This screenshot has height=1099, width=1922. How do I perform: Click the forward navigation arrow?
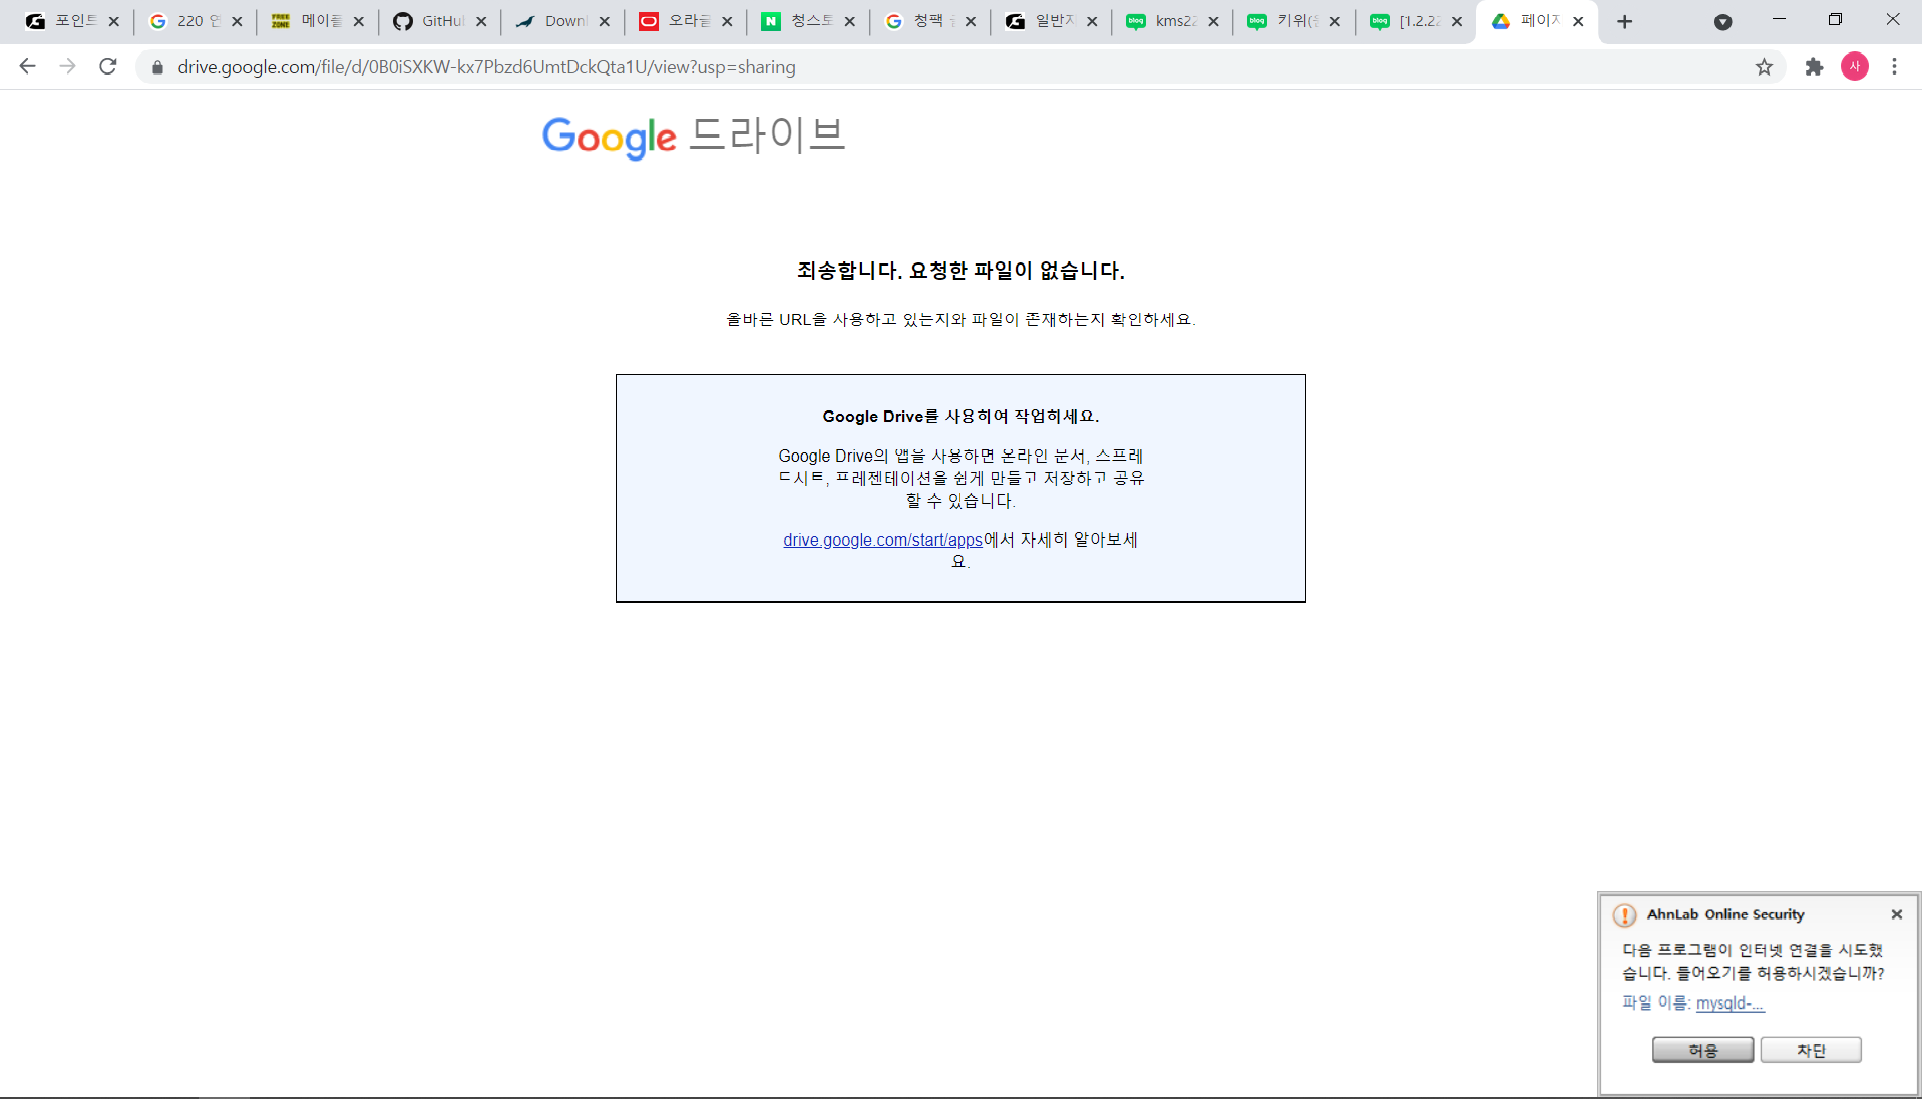pos(67,67)
